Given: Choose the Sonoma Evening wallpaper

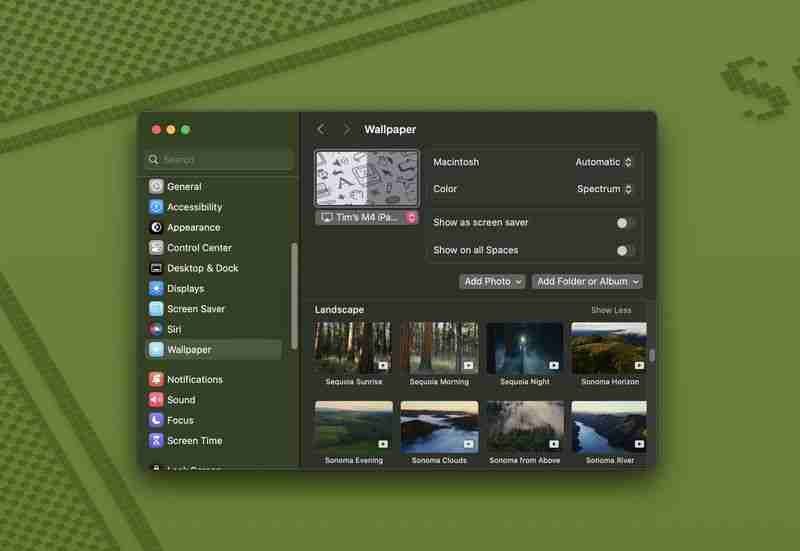Looking at the screenshot, I should 354,427.
